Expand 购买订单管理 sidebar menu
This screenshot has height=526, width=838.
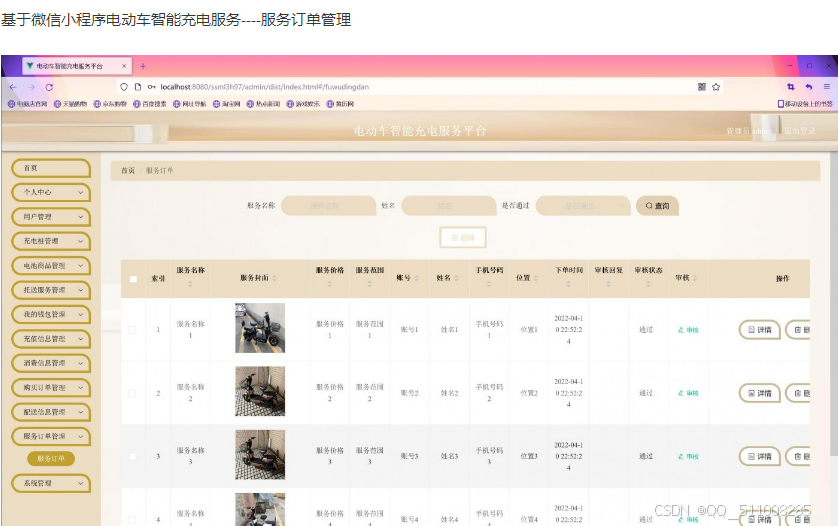50,388
